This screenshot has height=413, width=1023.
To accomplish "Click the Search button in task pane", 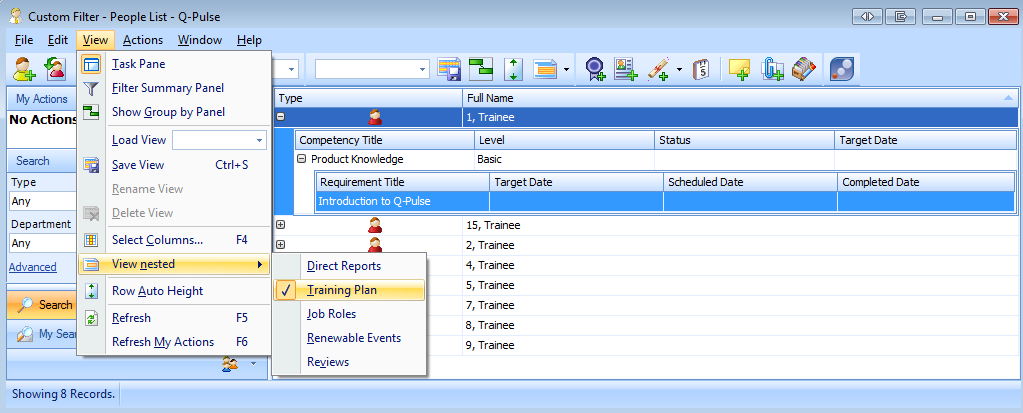I will [x=42, y=305].
